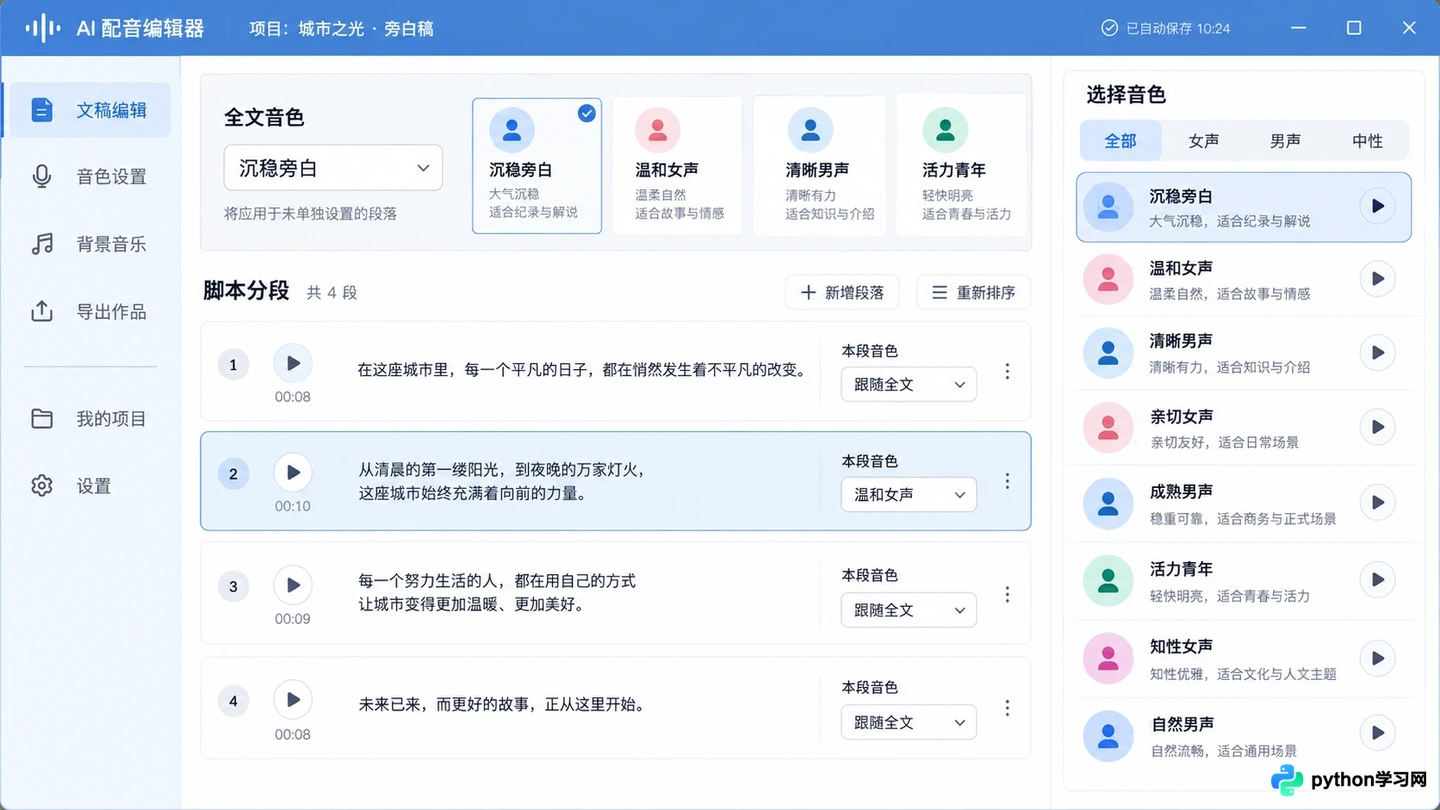
Task: Open segment 4 本段音色 dropdown
Action: pyautogui.click(x=909, y=722)
